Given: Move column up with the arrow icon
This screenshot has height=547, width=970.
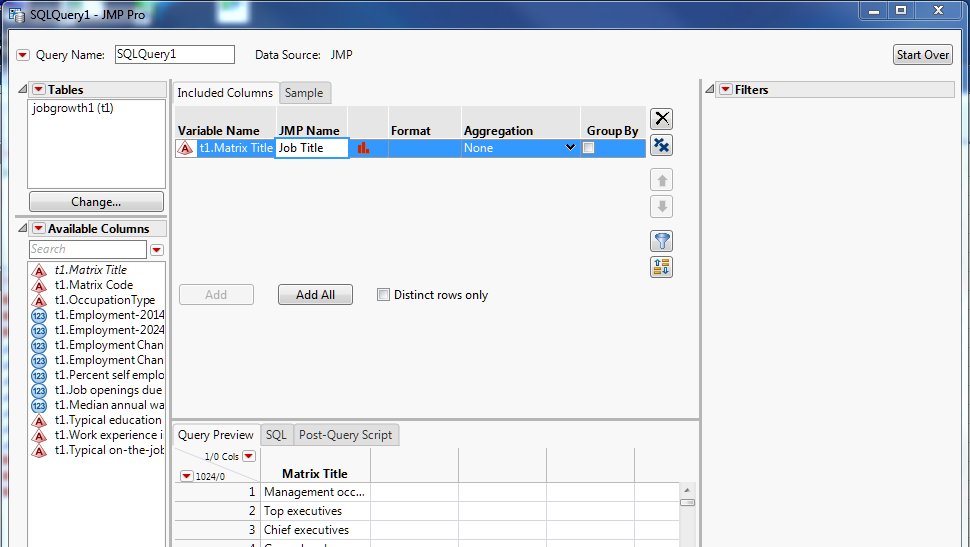Looking at the screenshot, I should 661,180.
